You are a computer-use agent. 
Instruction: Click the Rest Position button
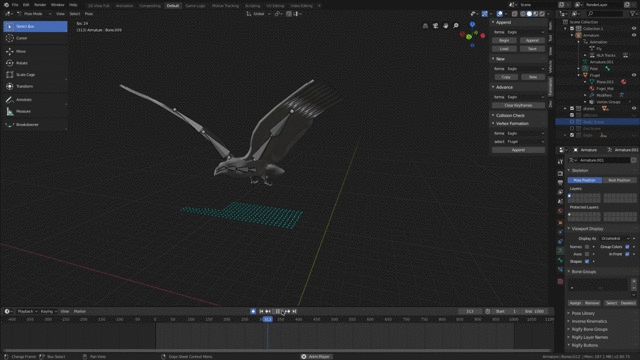619,180
